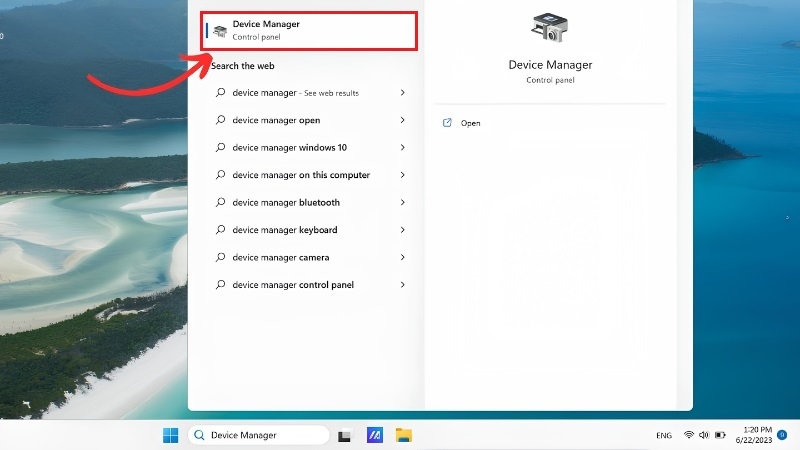Open the ENG language indicator
Image resolution: width=800 pixels, height=450 pixels.
(664, 435)
